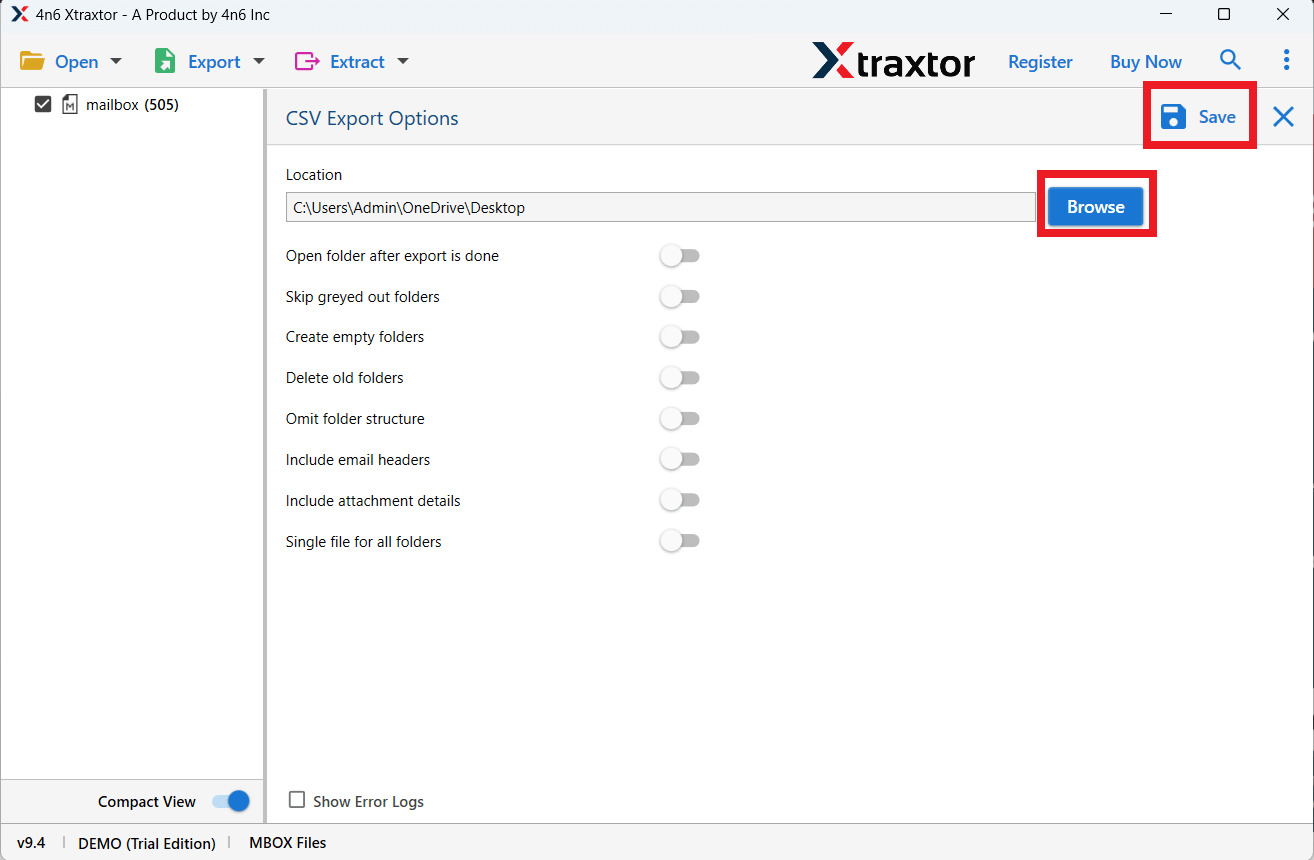Minimize the Xtraxtor window

pyautogui.click(x=1165, y=14)
